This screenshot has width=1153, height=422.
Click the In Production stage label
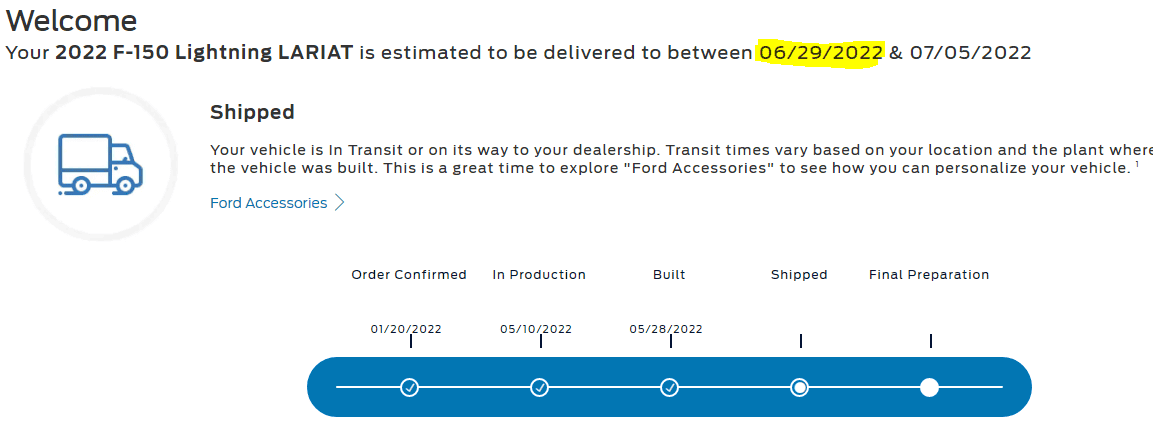tap(539, 275)
